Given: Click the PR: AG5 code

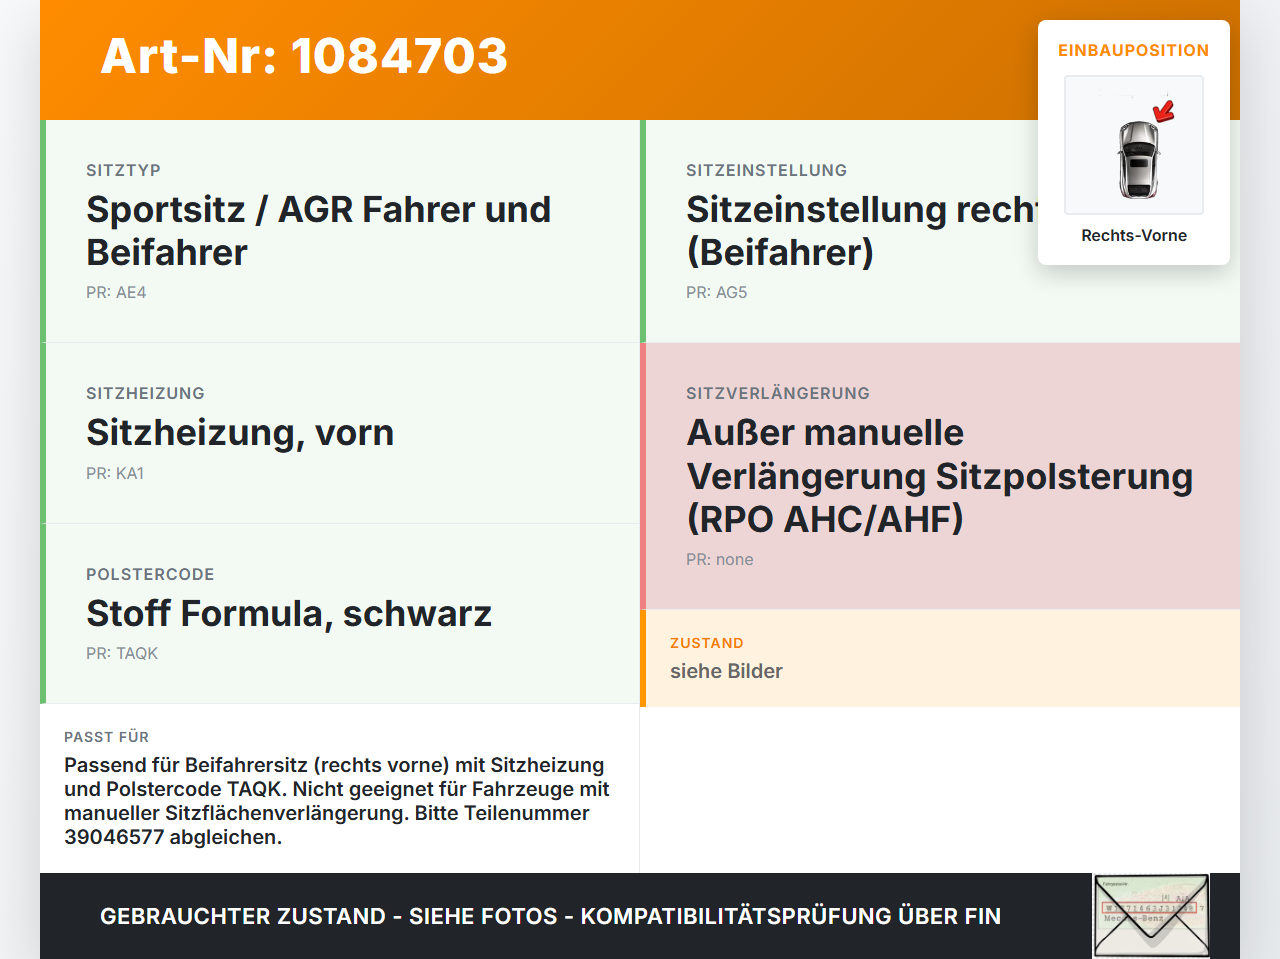Looking at the screenshot, I should point(716,292).
